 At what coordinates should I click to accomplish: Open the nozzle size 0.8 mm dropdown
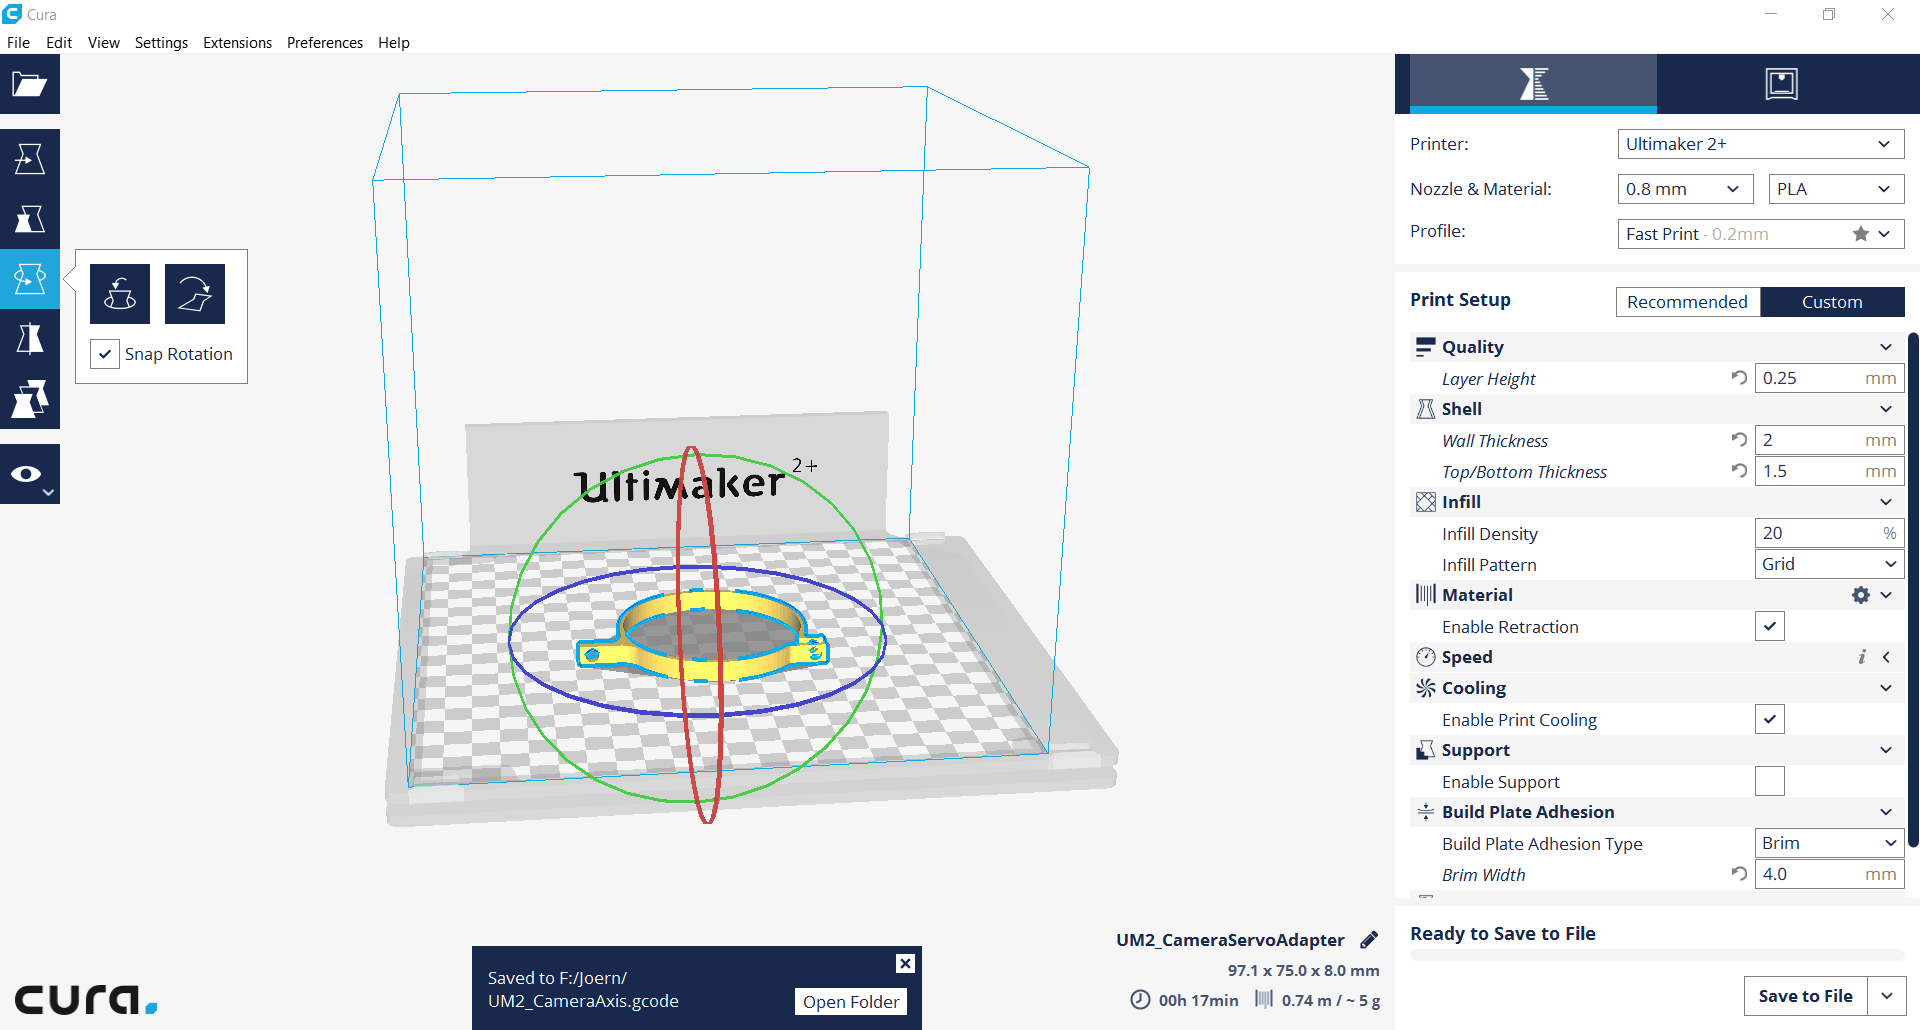pyautogui.click(x=1686, y=189)
